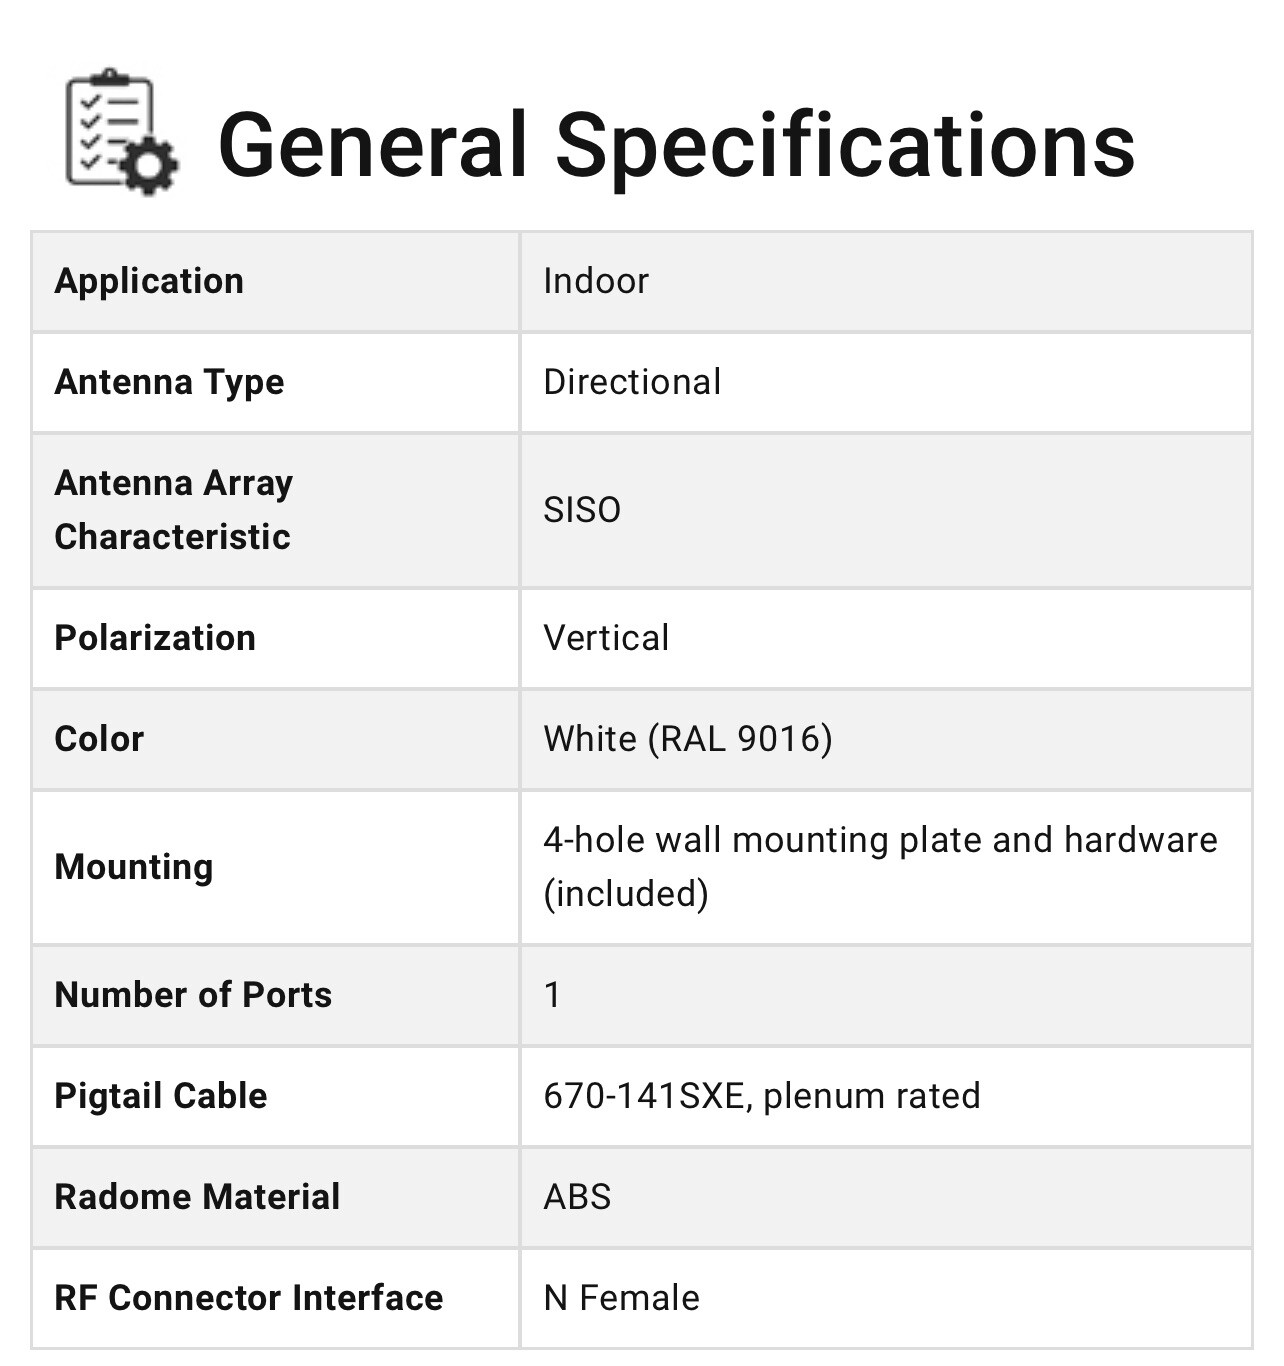Select the Radome Material label

click(x=197, y=1197)
